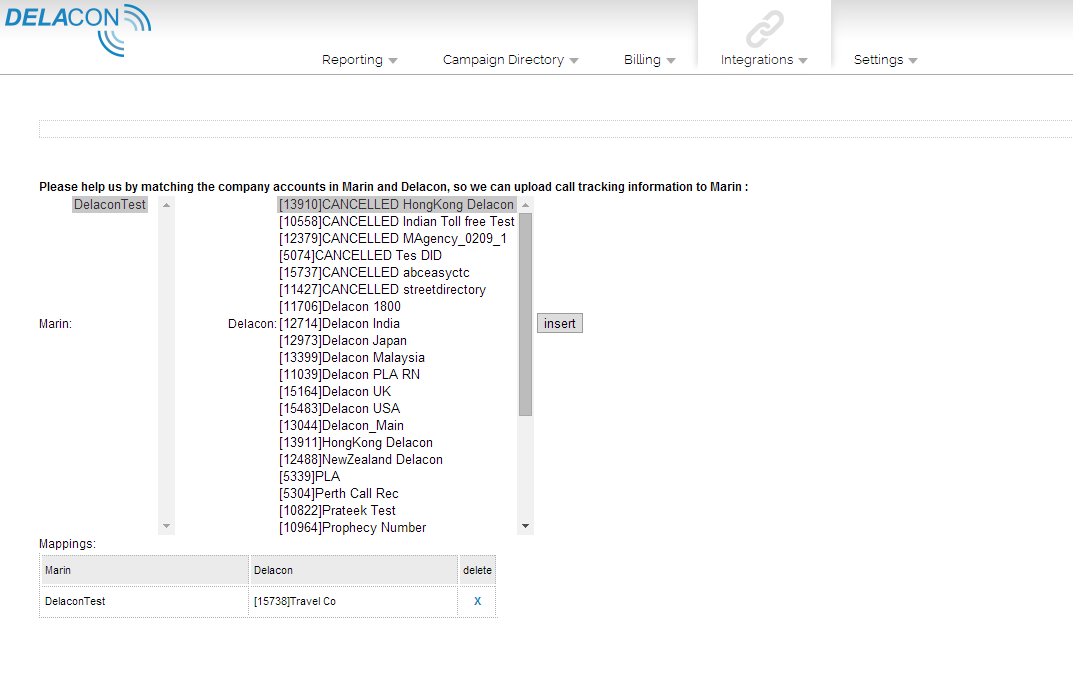Screen dimensions: 1073x686
Task: Select [5304]Perth Call Rec
Action: tap(397, 493)
